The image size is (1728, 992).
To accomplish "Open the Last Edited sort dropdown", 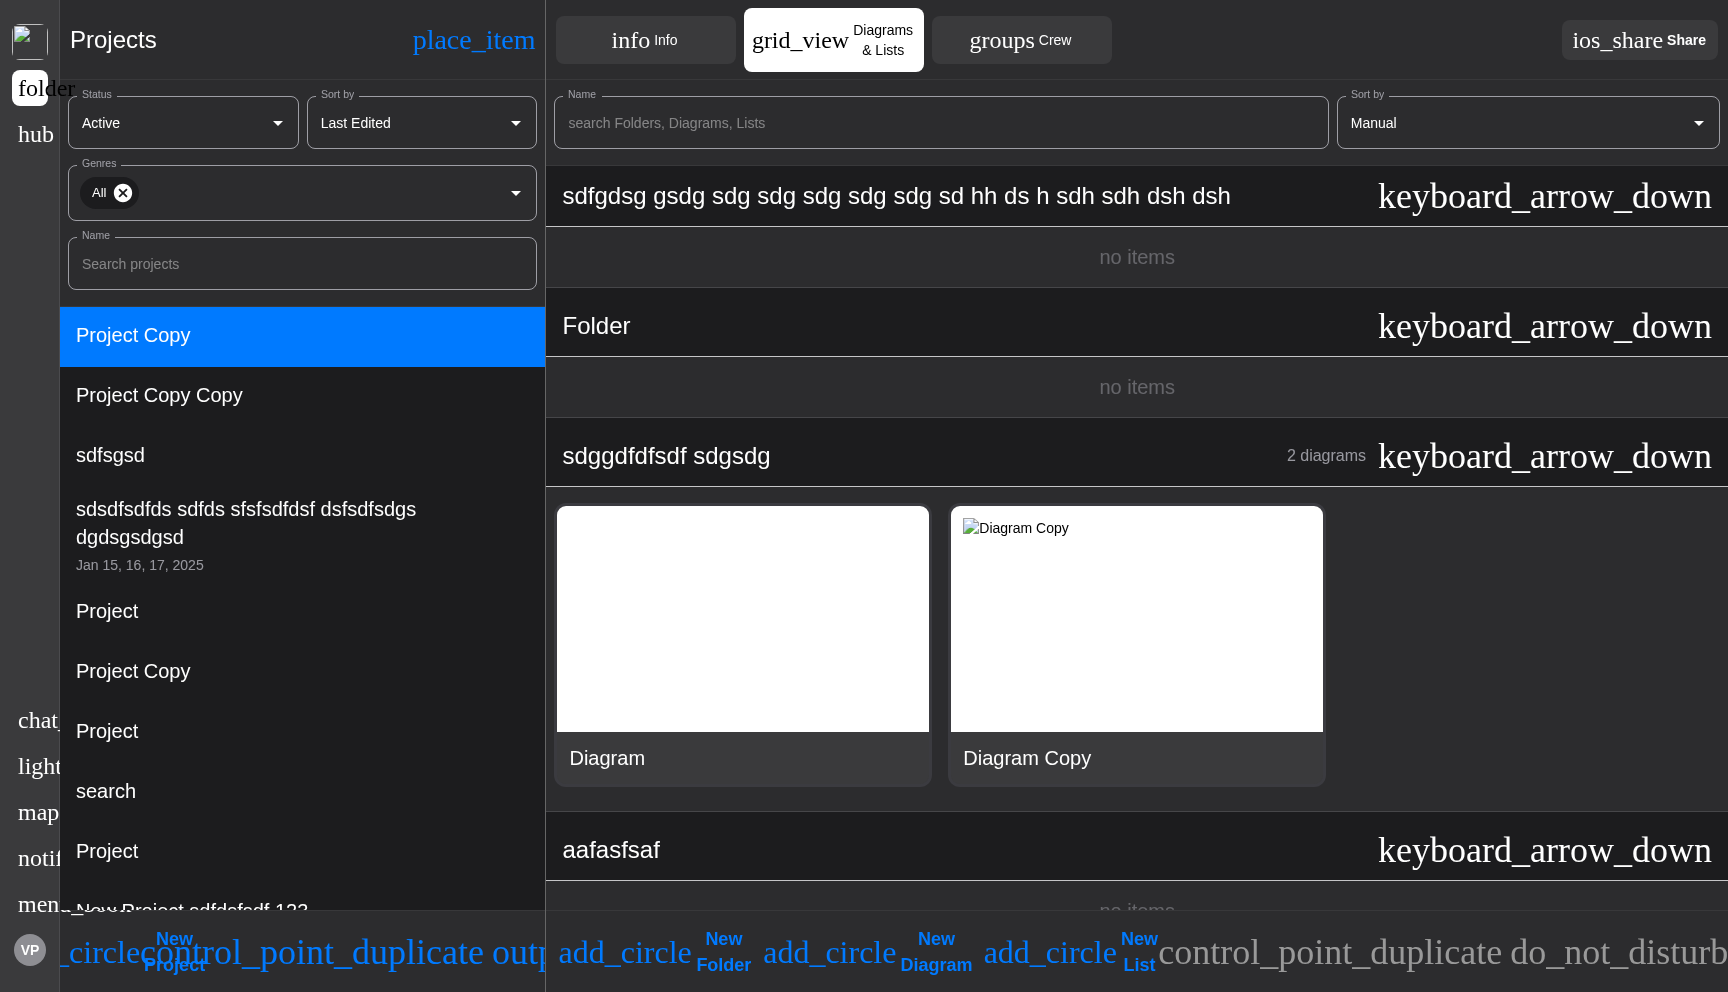I will [422, 123].
